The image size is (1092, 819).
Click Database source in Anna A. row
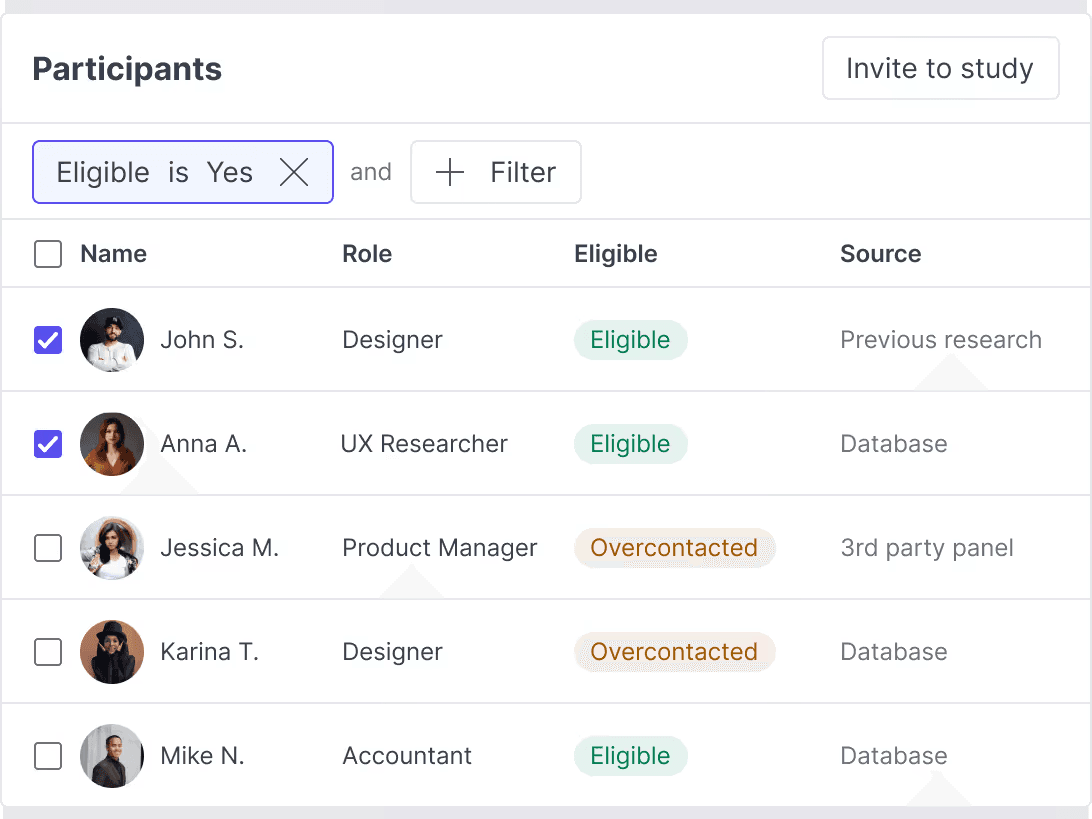(894, 444)
